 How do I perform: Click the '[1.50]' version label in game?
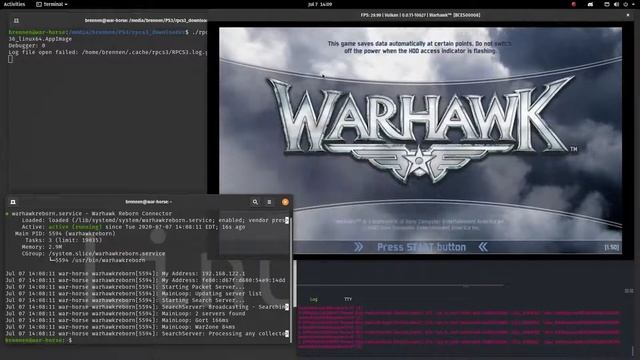(611, 247)
